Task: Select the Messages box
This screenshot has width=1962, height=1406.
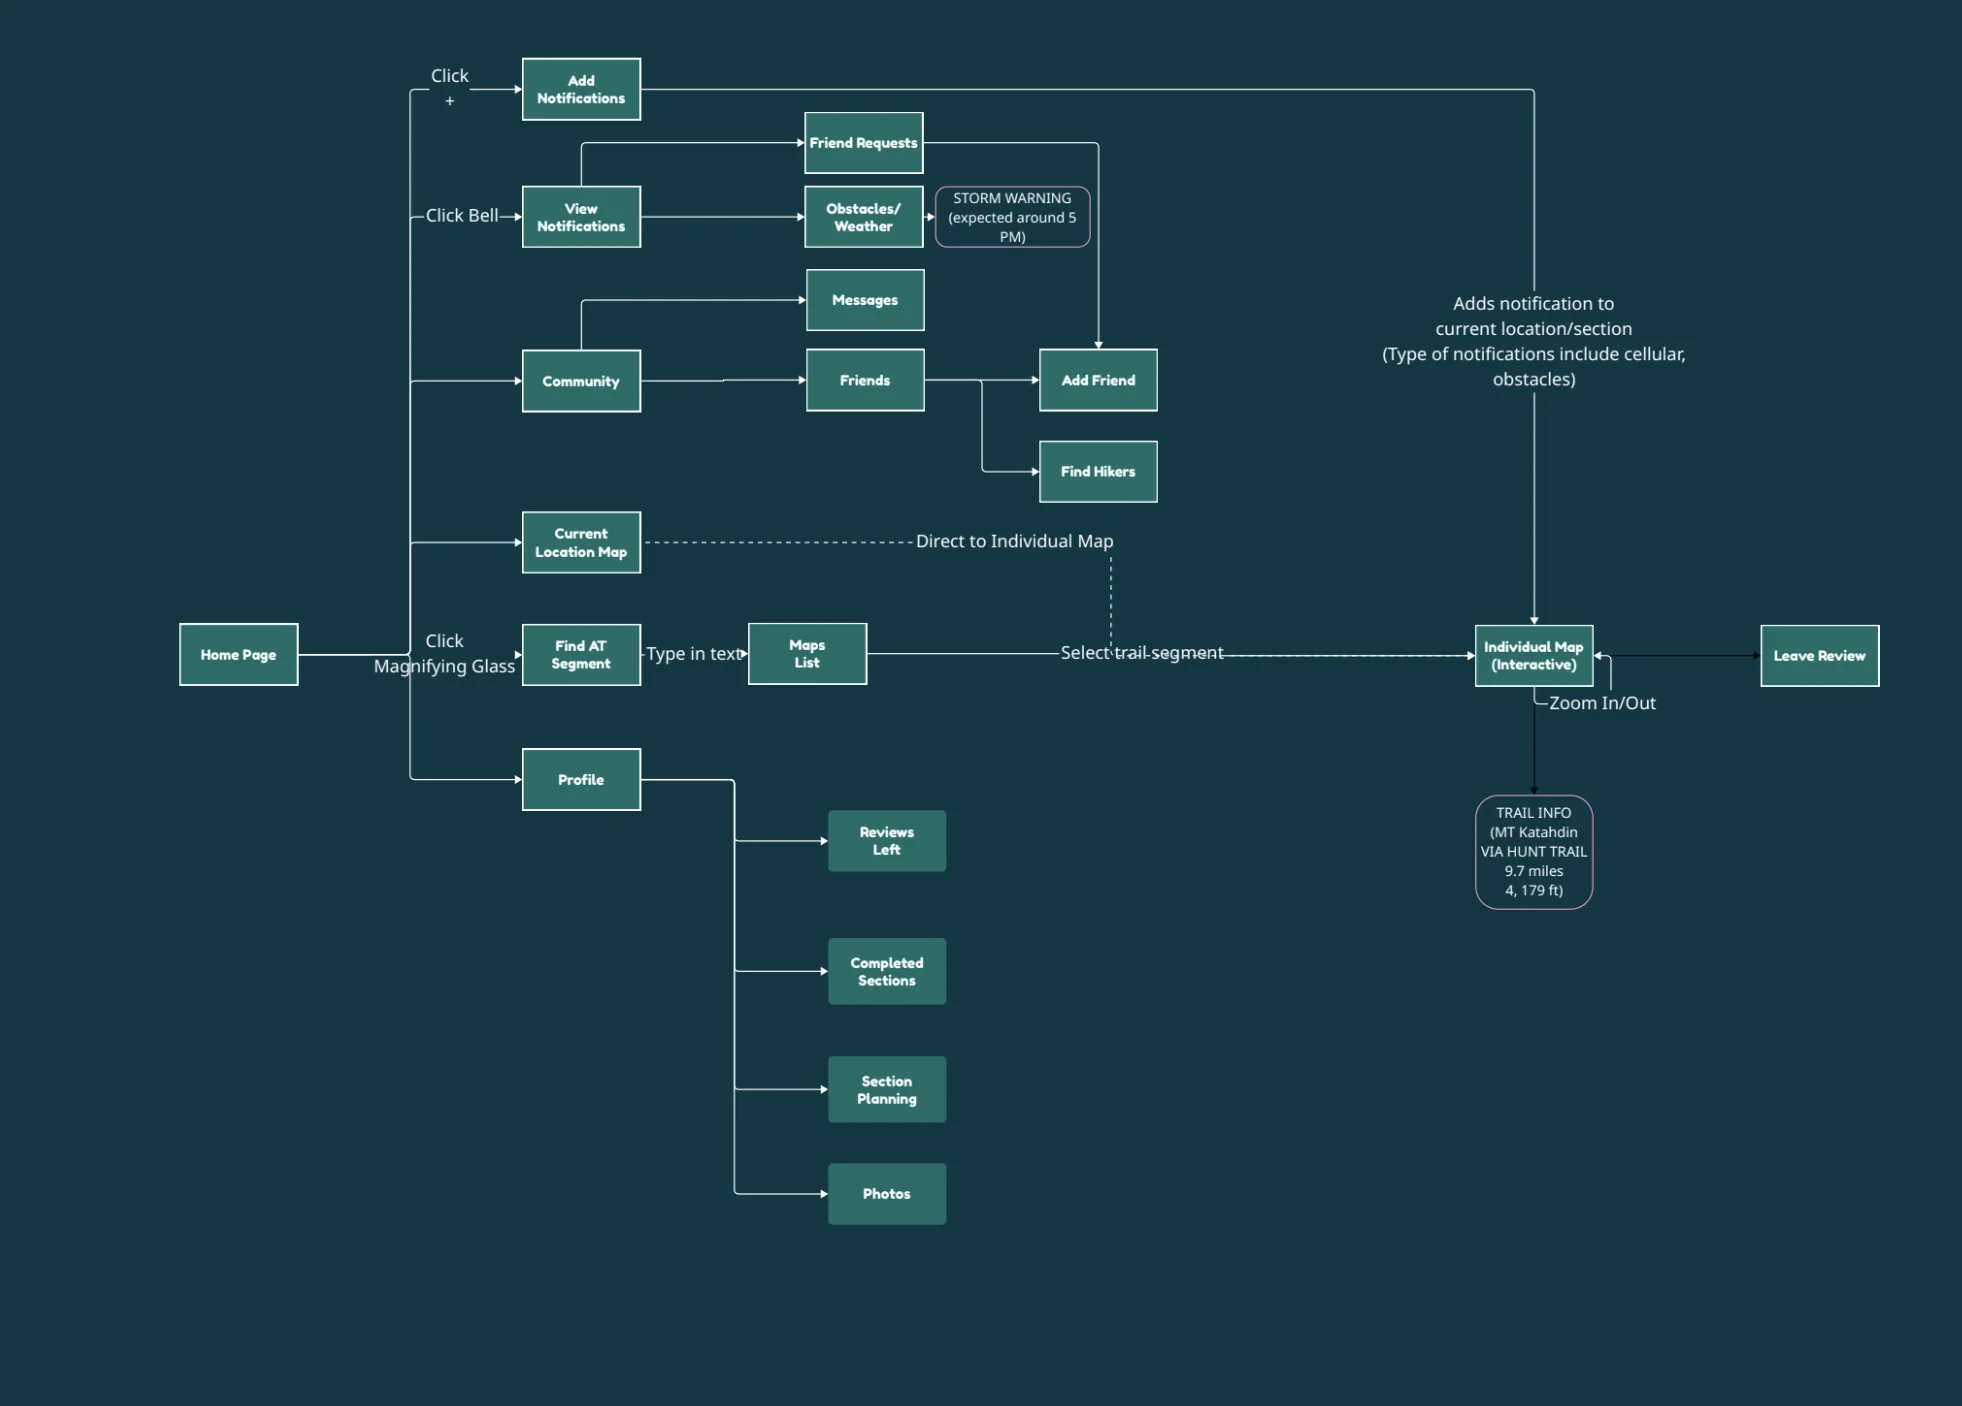Action: (865, 300)
